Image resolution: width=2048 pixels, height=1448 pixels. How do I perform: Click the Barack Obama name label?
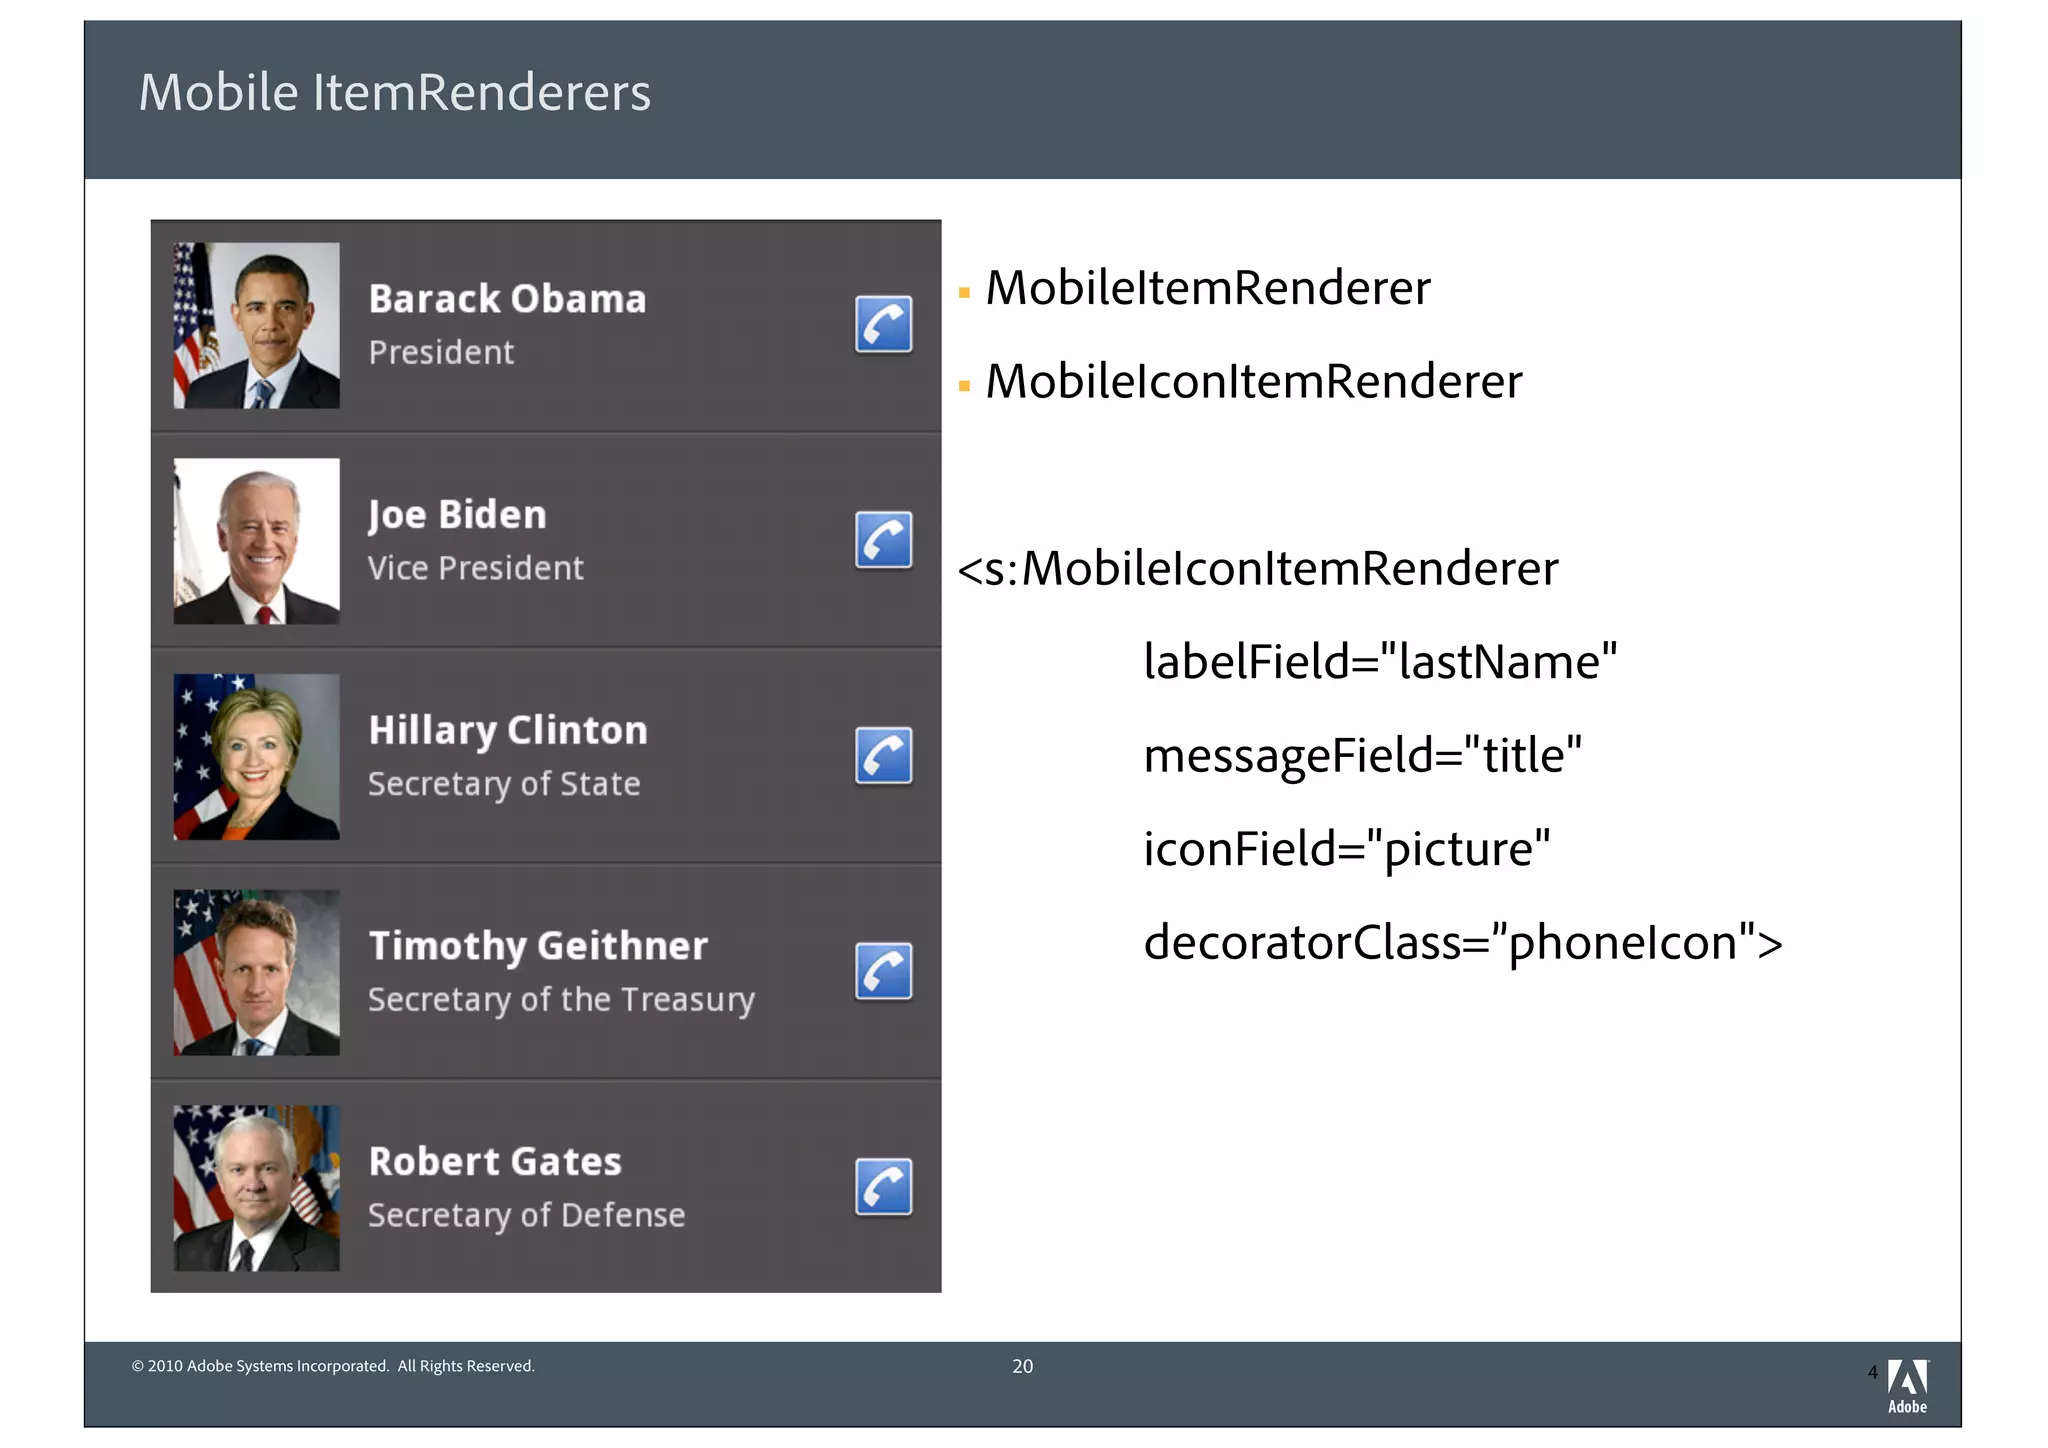[507, 299]
